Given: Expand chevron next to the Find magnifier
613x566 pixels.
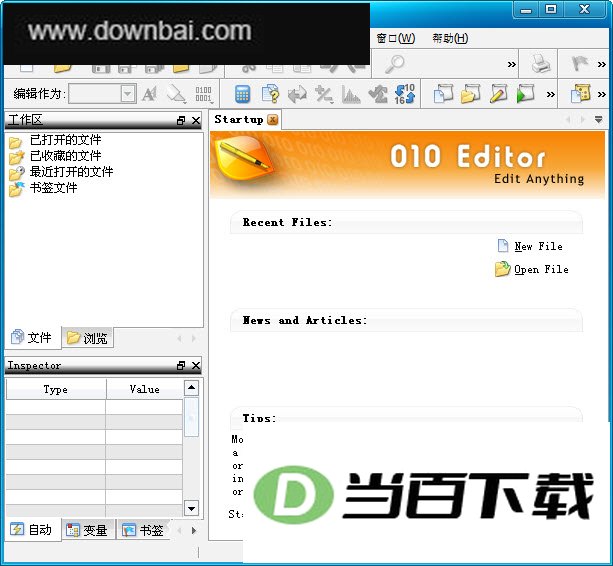Looking at the screenshot, I should 511,64.
